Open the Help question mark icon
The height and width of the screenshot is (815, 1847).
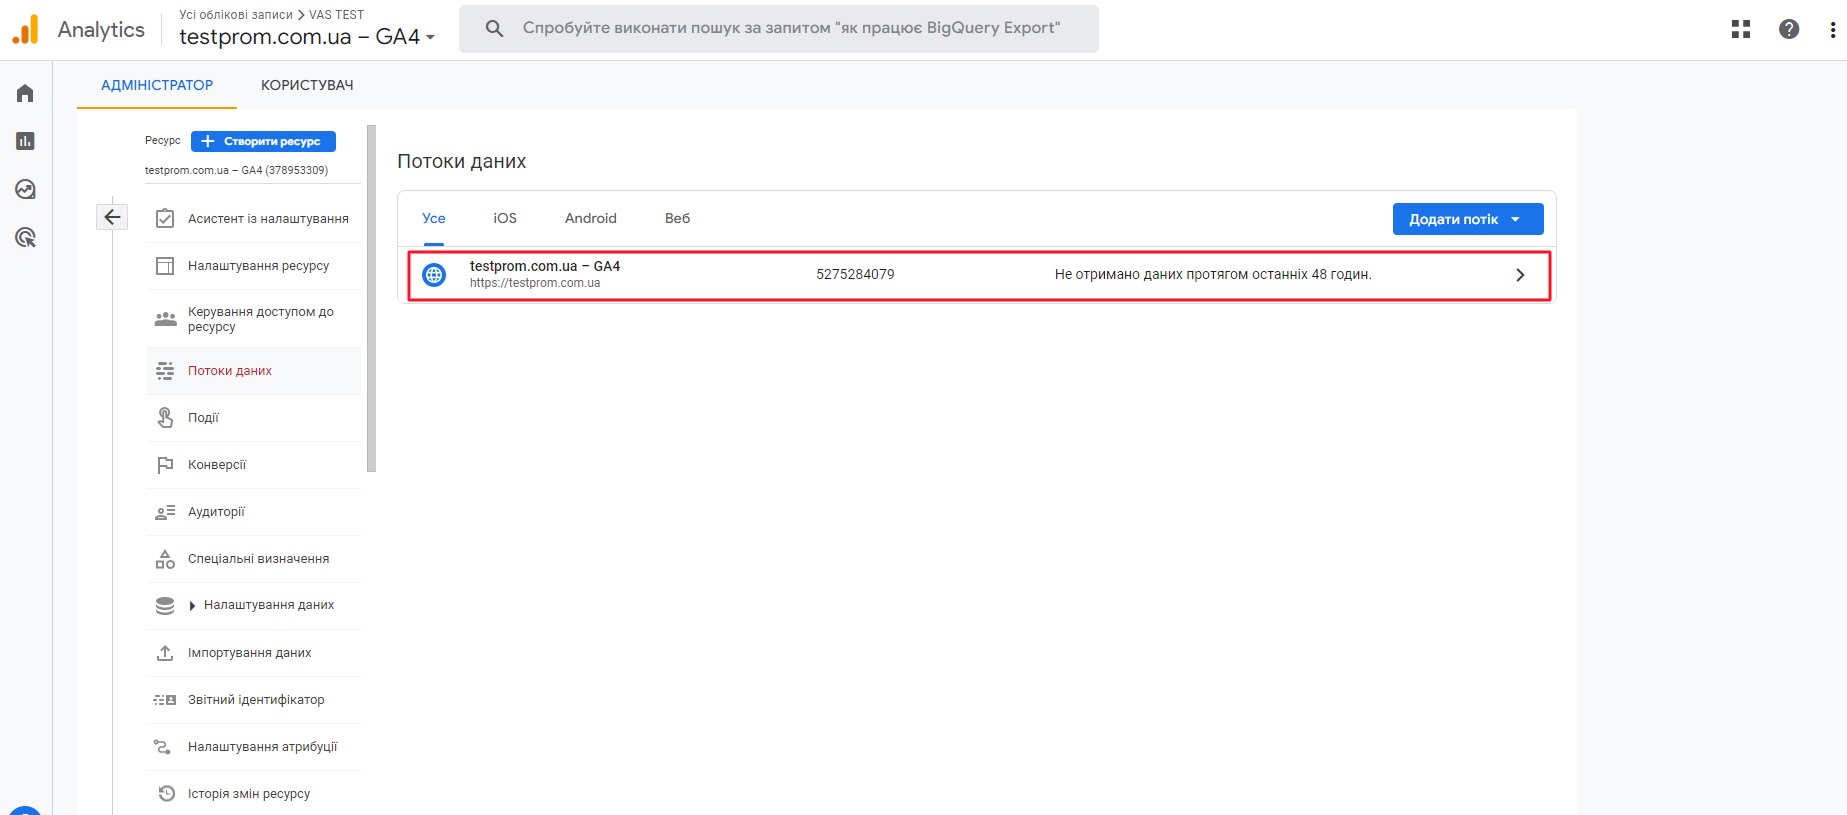click(x=1789, y=29)
